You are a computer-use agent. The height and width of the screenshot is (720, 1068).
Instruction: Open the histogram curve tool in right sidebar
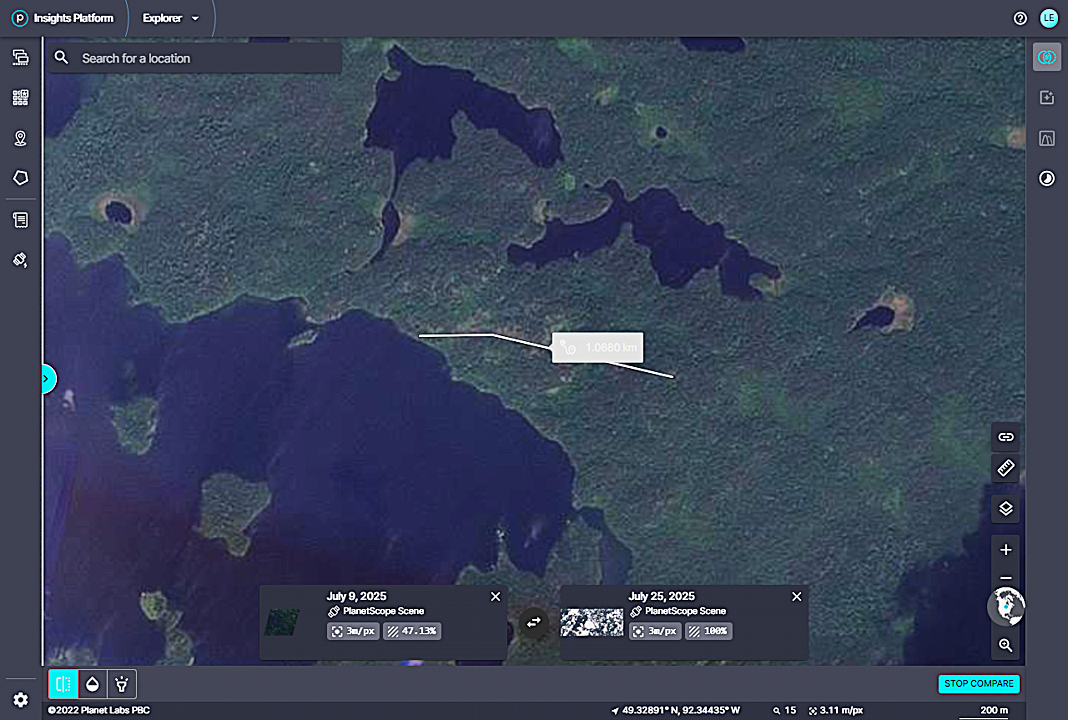pos(1047,138)
